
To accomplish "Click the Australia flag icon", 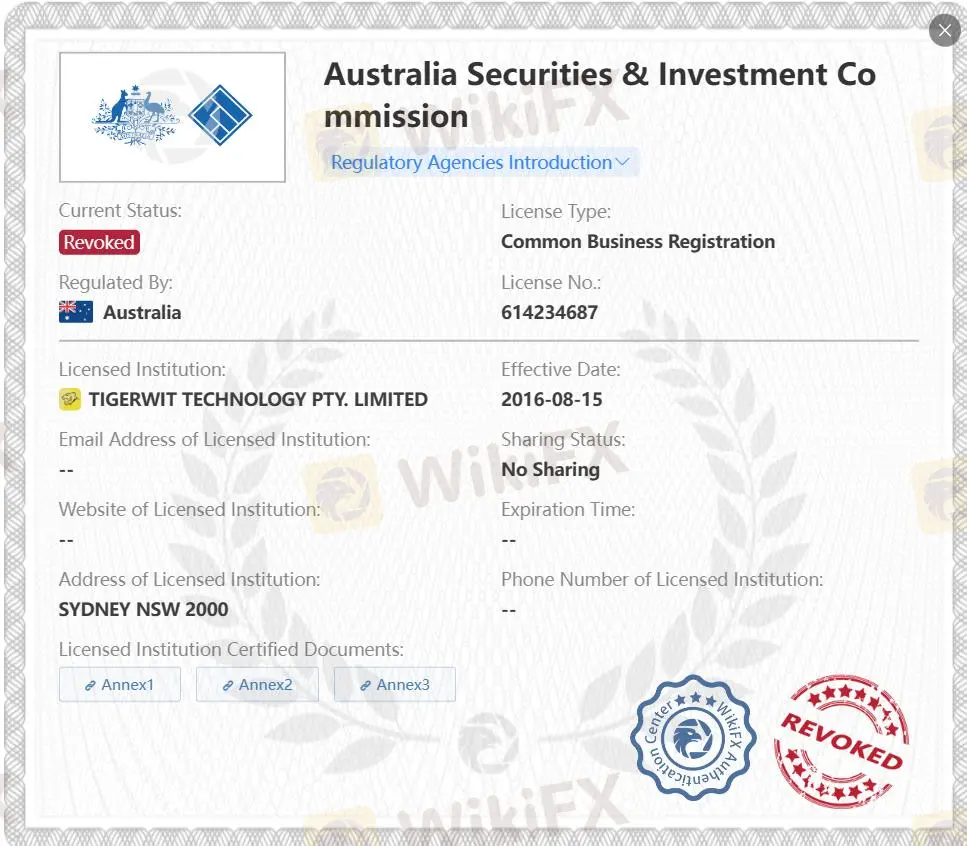I will 76,312.
